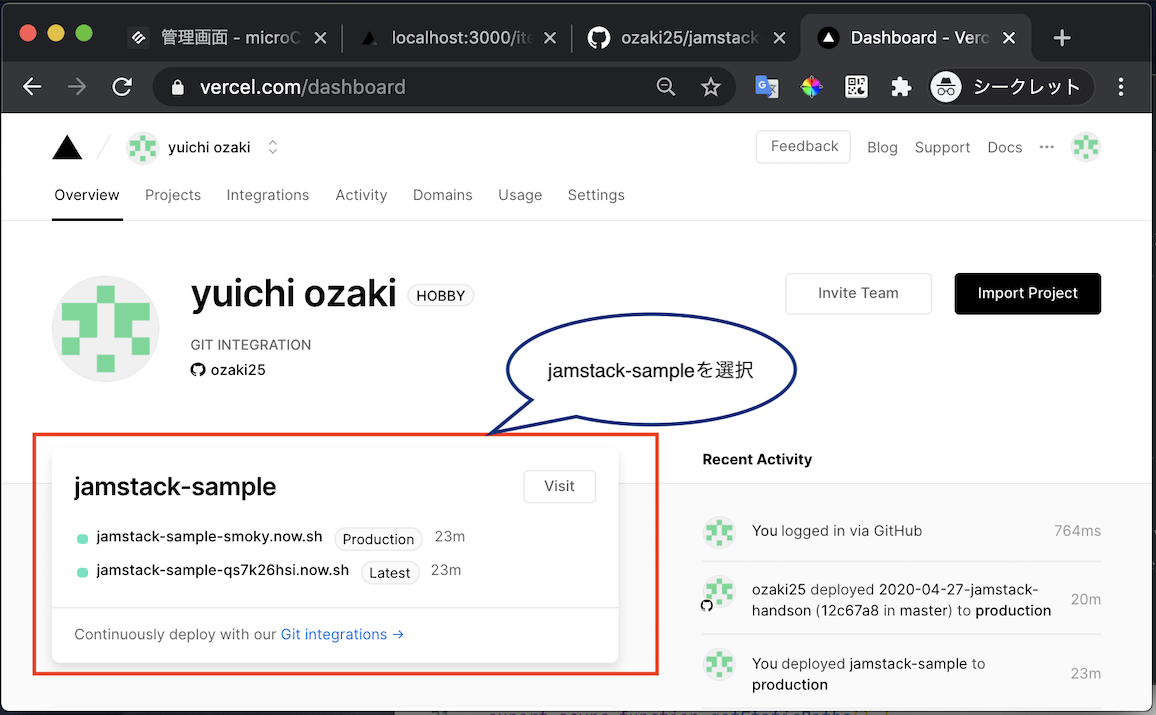The image size is (1156, 715).
Task: Click the Visit button for jamstack-sample
Action: pyautogui.click(x=560, y=486)
